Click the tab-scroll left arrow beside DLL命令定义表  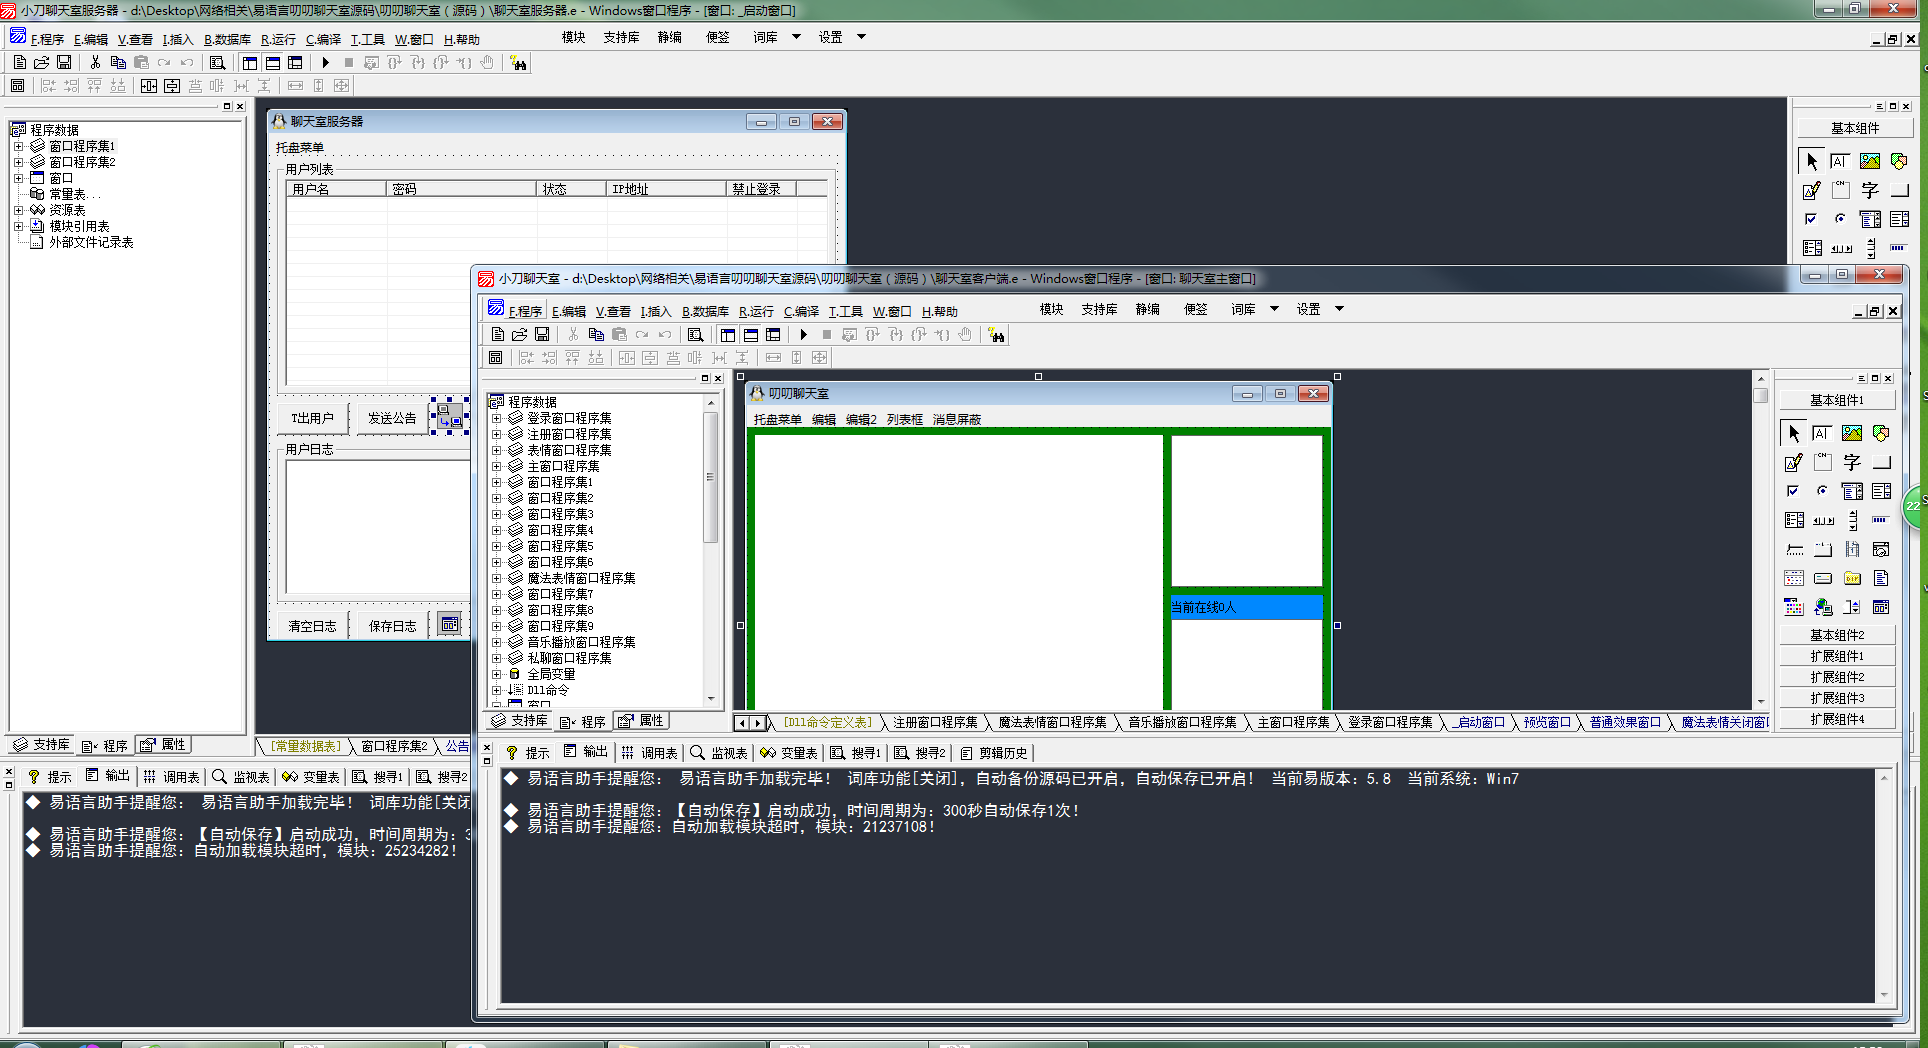coord(742,723)
